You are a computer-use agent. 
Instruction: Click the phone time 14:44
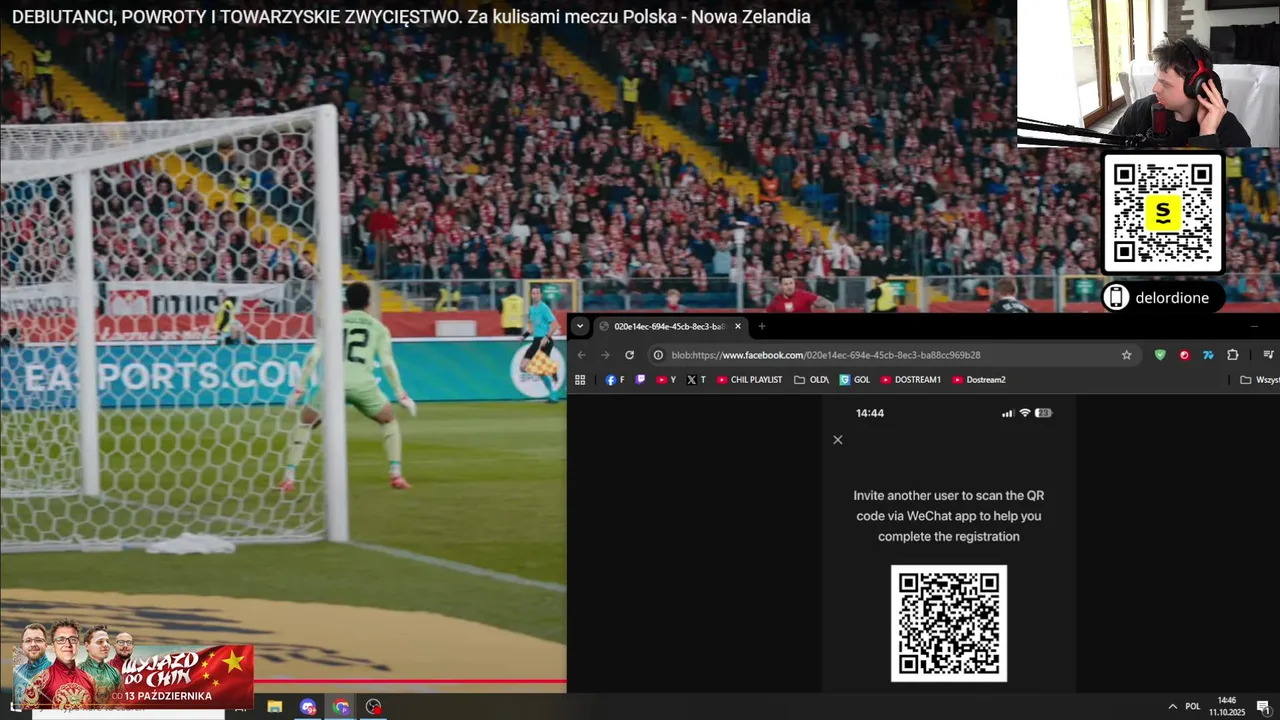click(x=870, y=413)
